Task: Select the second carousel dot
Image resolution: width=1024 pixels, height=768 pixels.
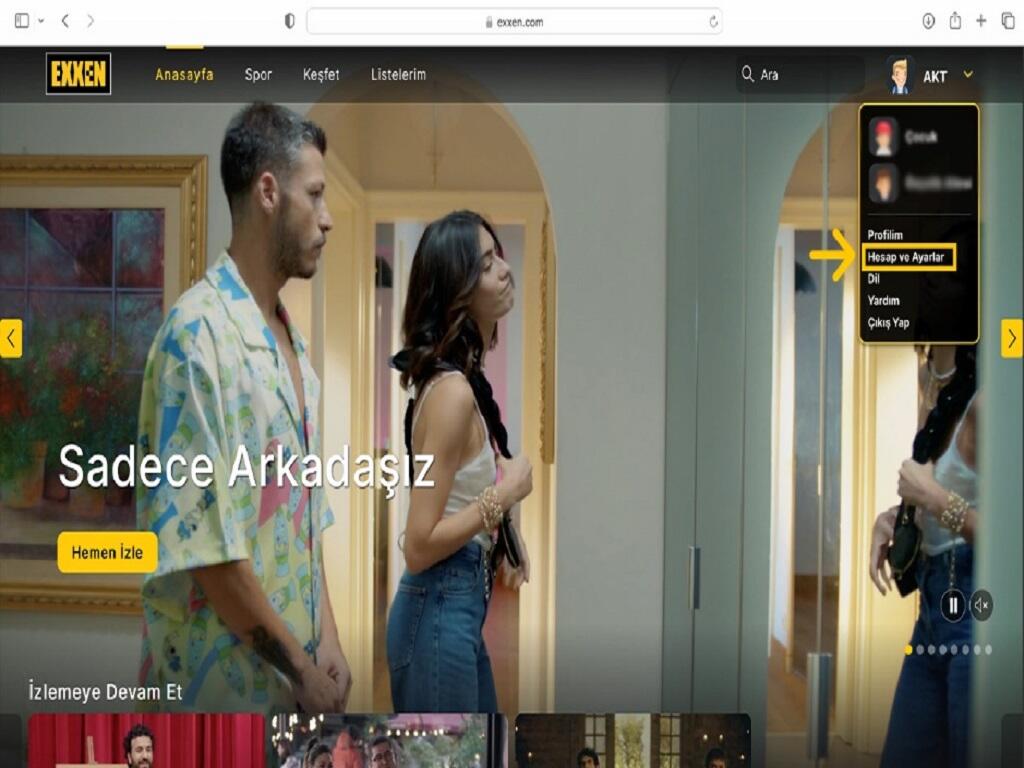Action: point(920,650)
